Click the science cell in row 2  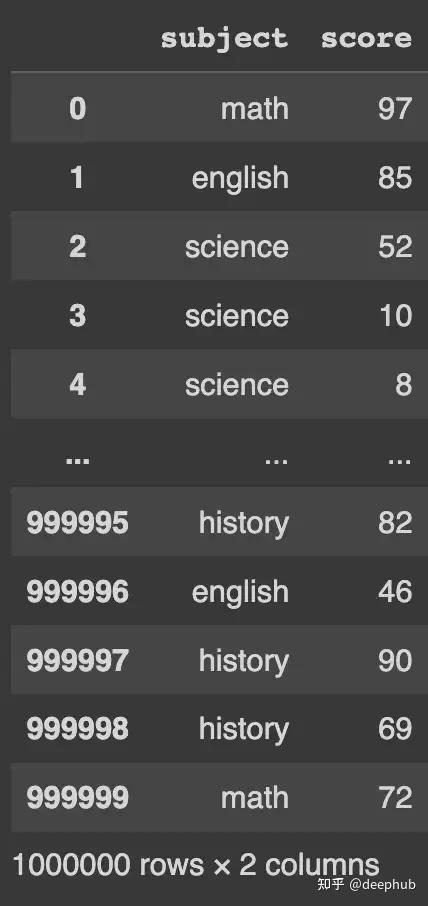click(237, 247)
